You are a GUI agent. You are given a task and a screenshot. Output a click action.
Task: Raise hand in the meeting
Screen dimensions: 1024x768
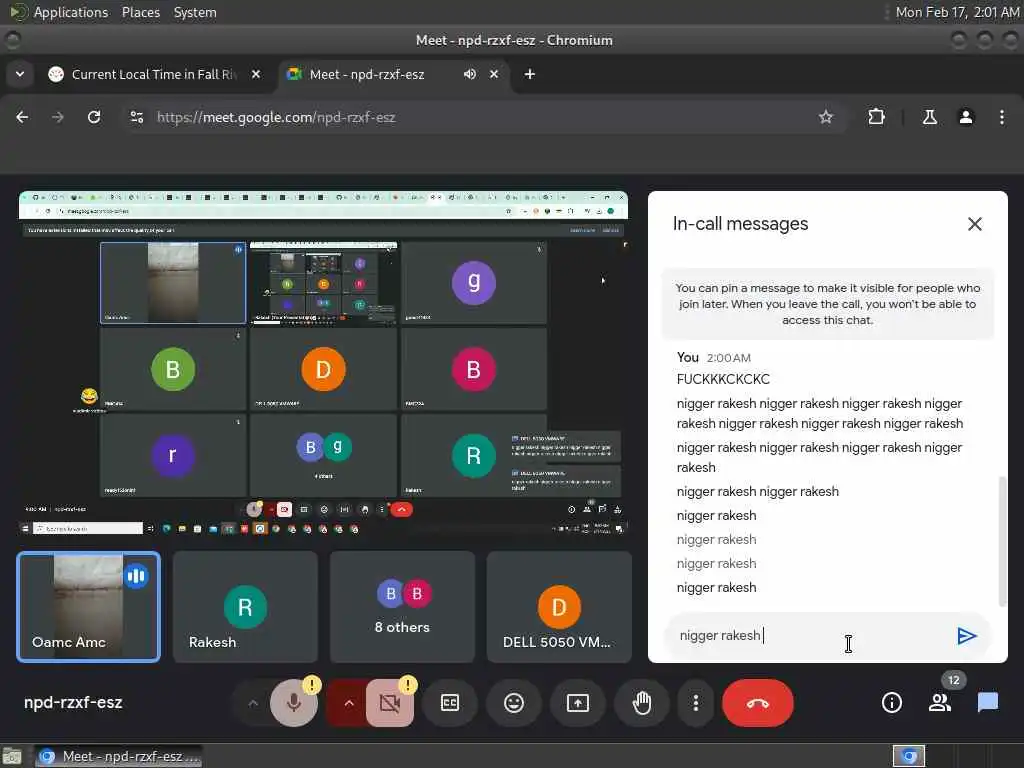642,703
